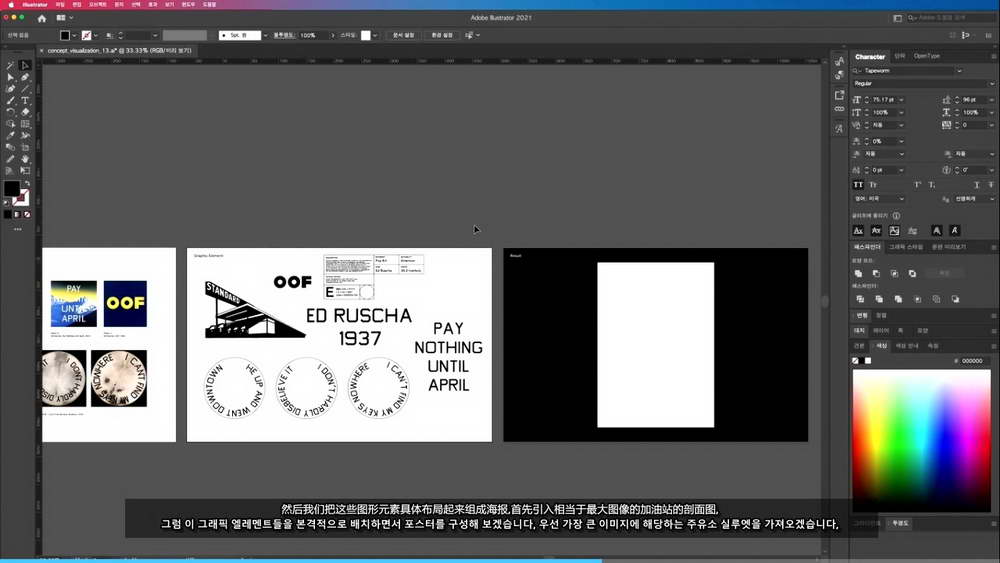
Task: Open the Edit Toolbar three-dots button
Action: (18, 229)
